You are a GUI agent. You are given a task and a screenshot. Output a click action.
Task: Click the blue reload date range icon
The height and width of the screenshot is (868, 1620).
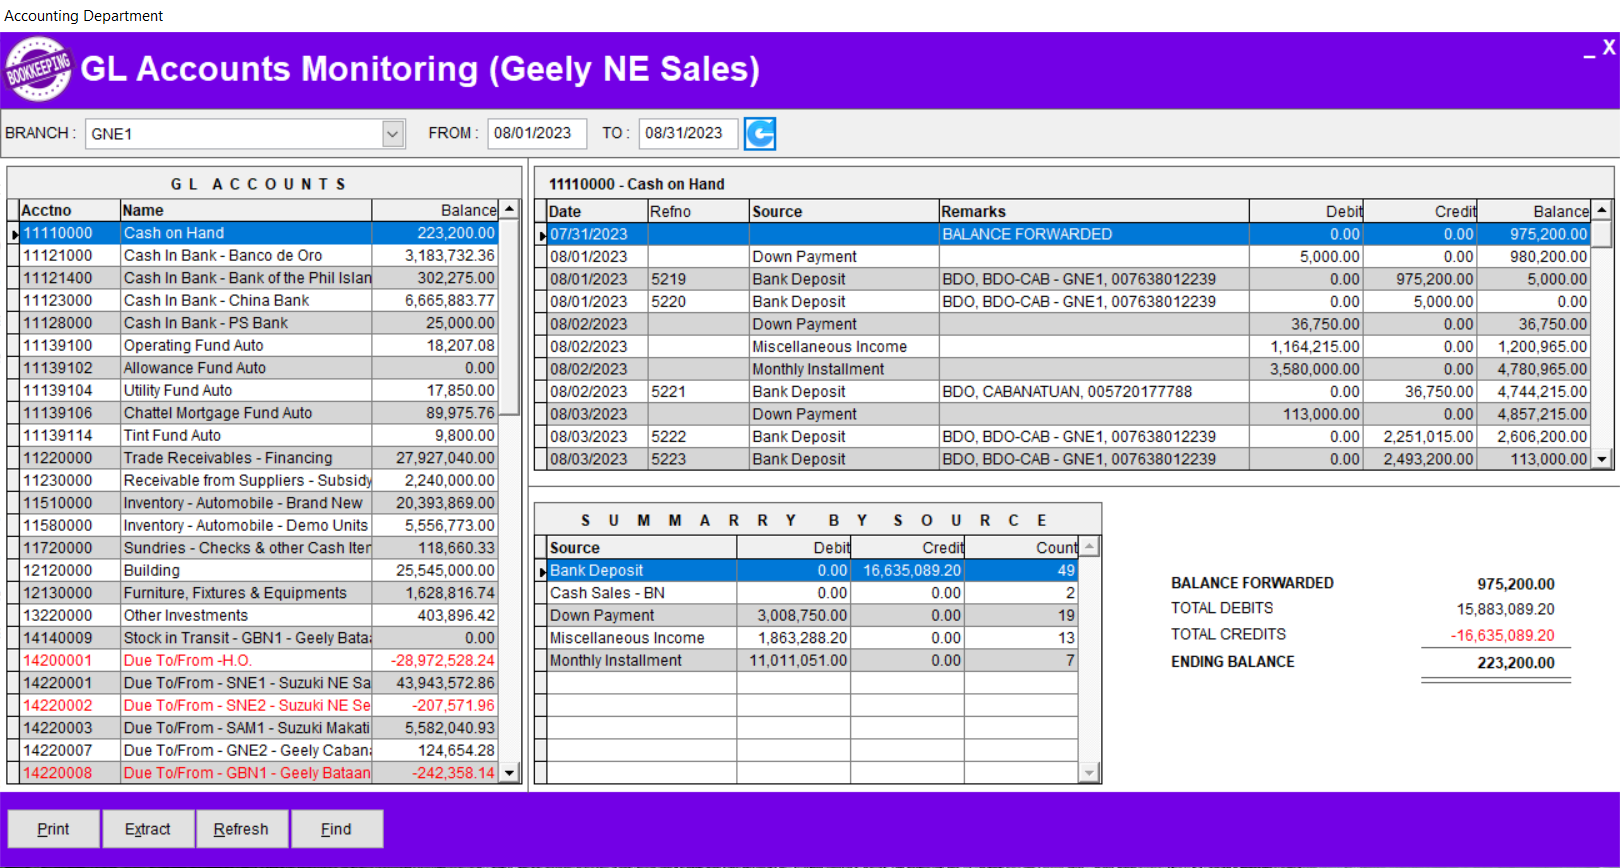click(760, 133)
